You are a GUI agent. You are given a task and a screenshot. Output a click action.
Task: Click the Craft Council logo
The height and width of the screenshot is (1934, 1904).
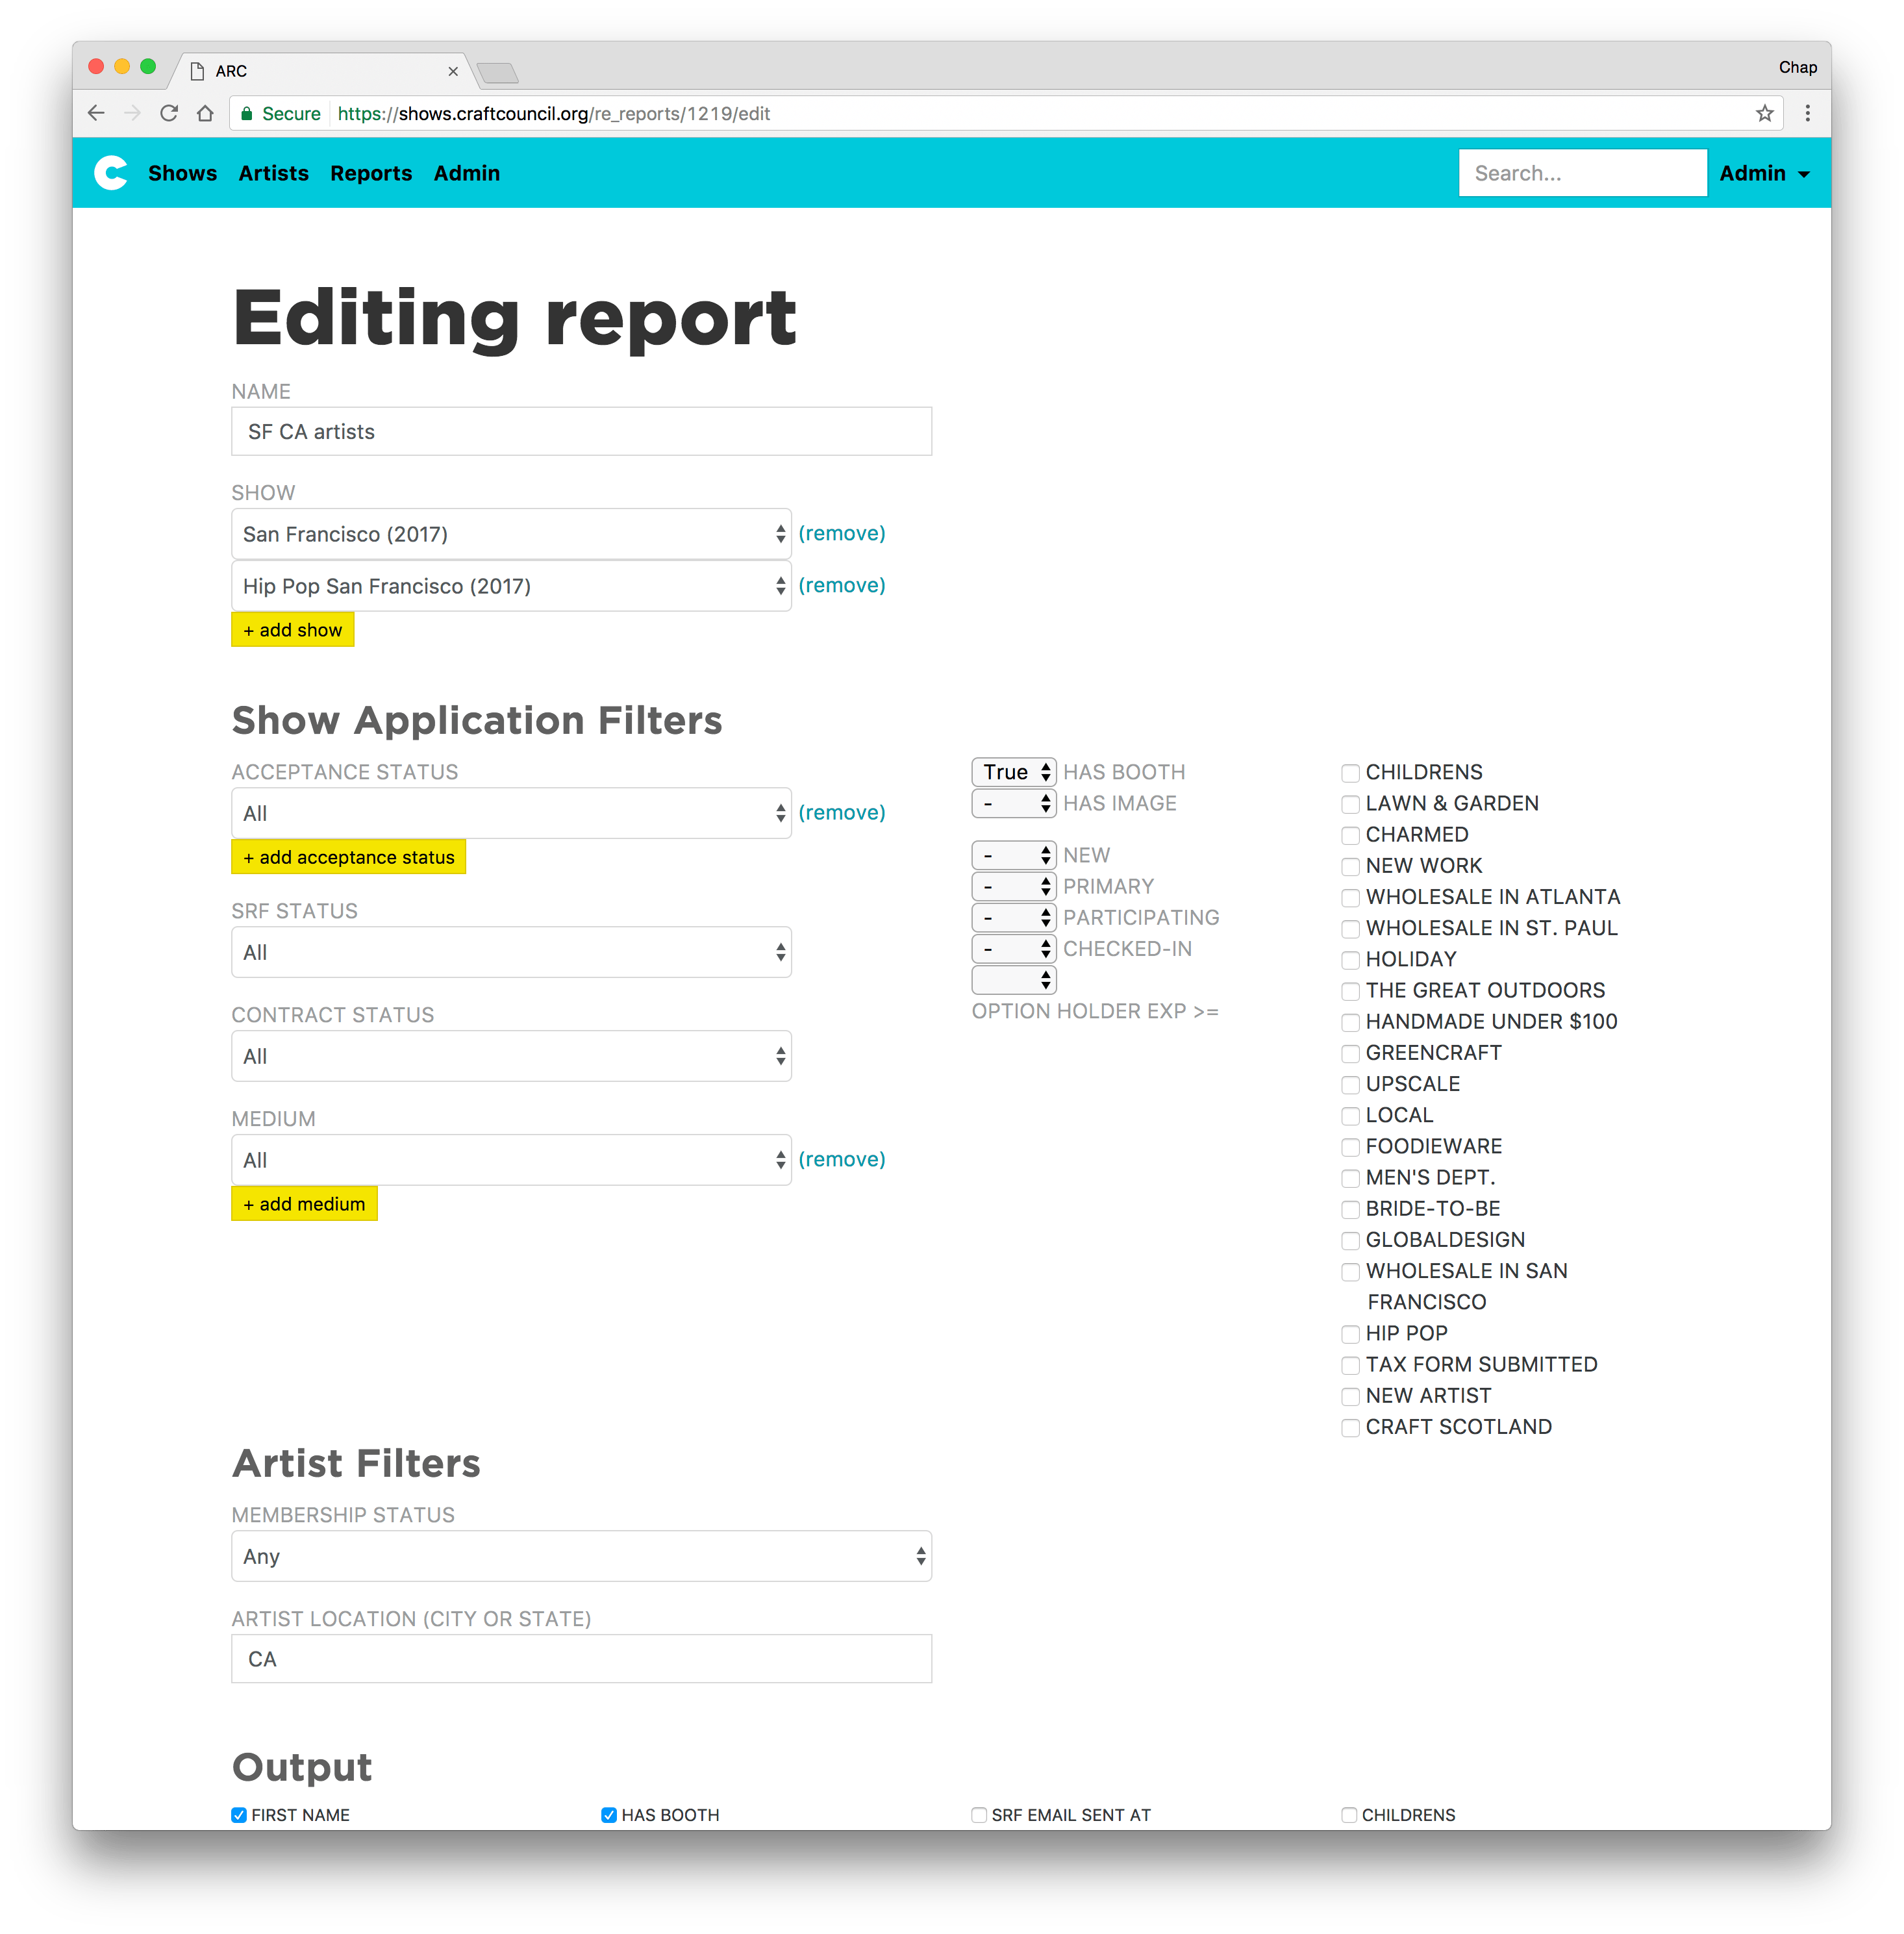[x=111, y=173]
